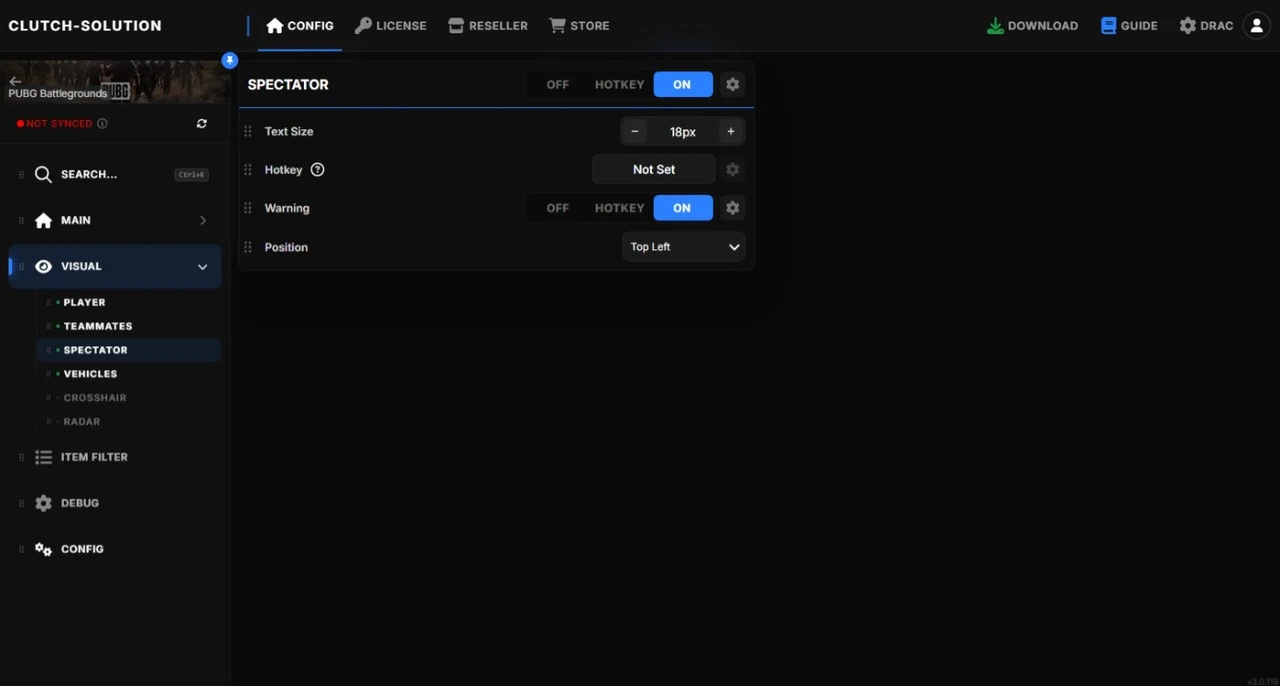Click the Debug gear icon in sidebar
The image size is (1280, 686).
tap(43, 503)
